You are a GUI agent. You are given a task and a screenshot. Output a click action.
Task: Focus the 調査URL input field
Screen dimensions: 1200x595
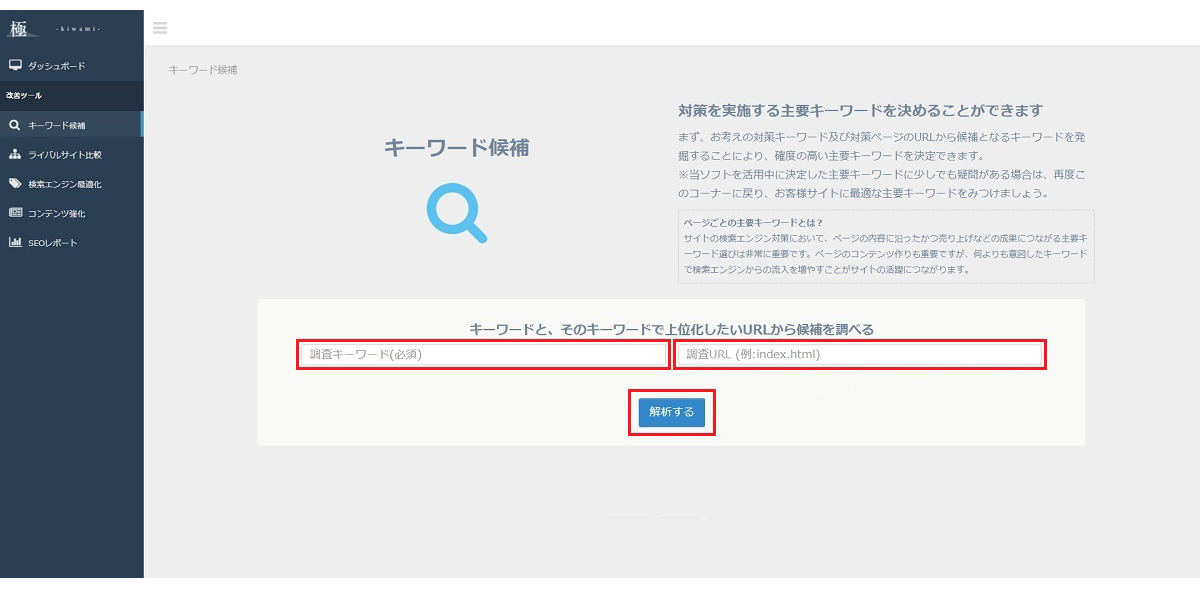tap(860, 354)
